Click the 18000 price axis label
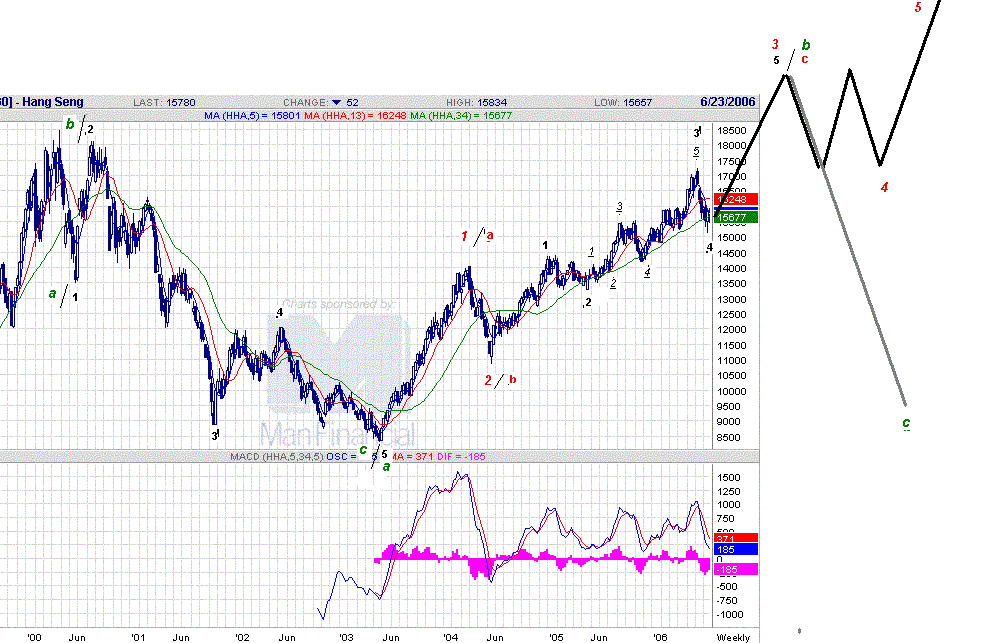 [x=732, y=146]
